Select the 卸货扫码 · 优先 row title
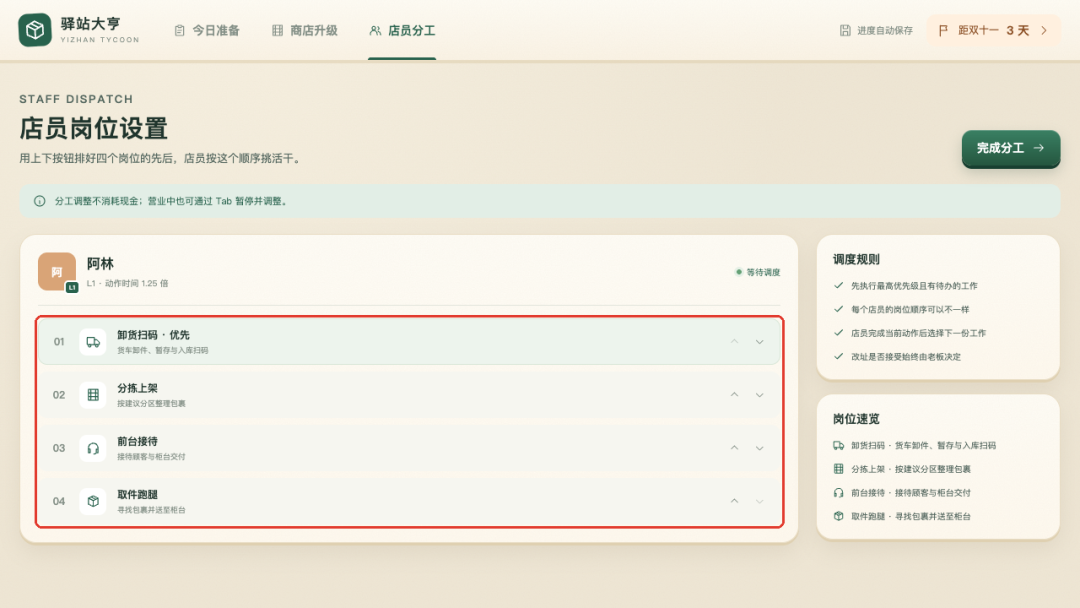The width and height of the screenshot is (1080, 608). pos(153,335)
